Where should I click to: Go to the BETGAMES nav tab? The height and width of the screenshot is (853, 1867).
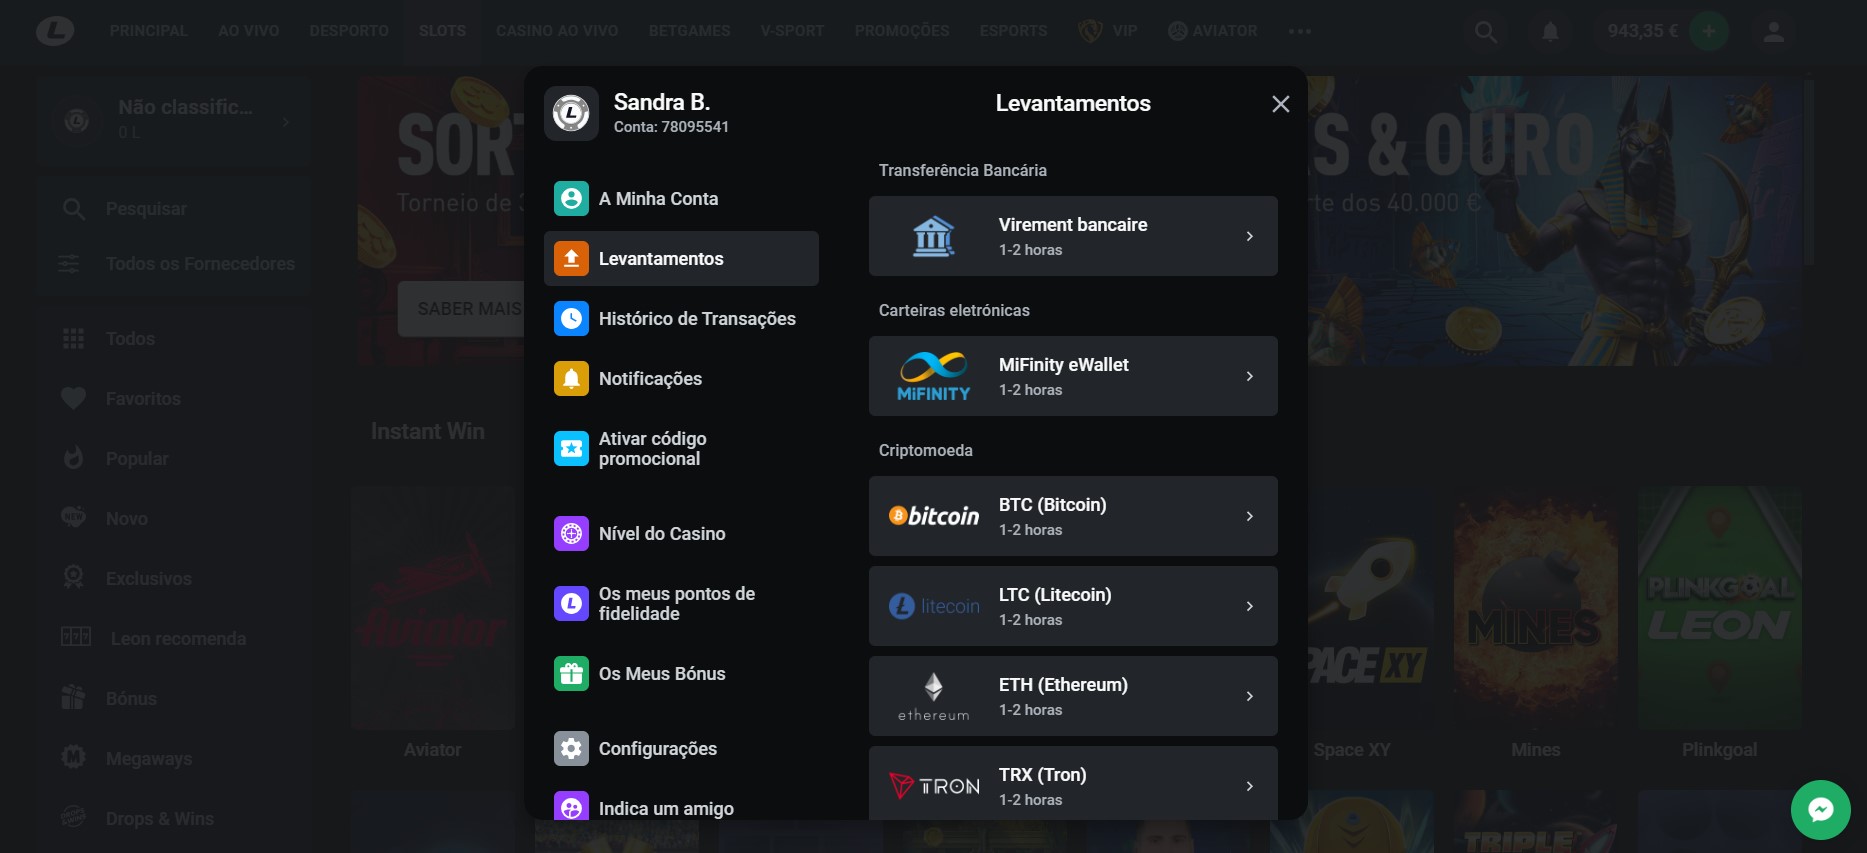pos(689,31)
